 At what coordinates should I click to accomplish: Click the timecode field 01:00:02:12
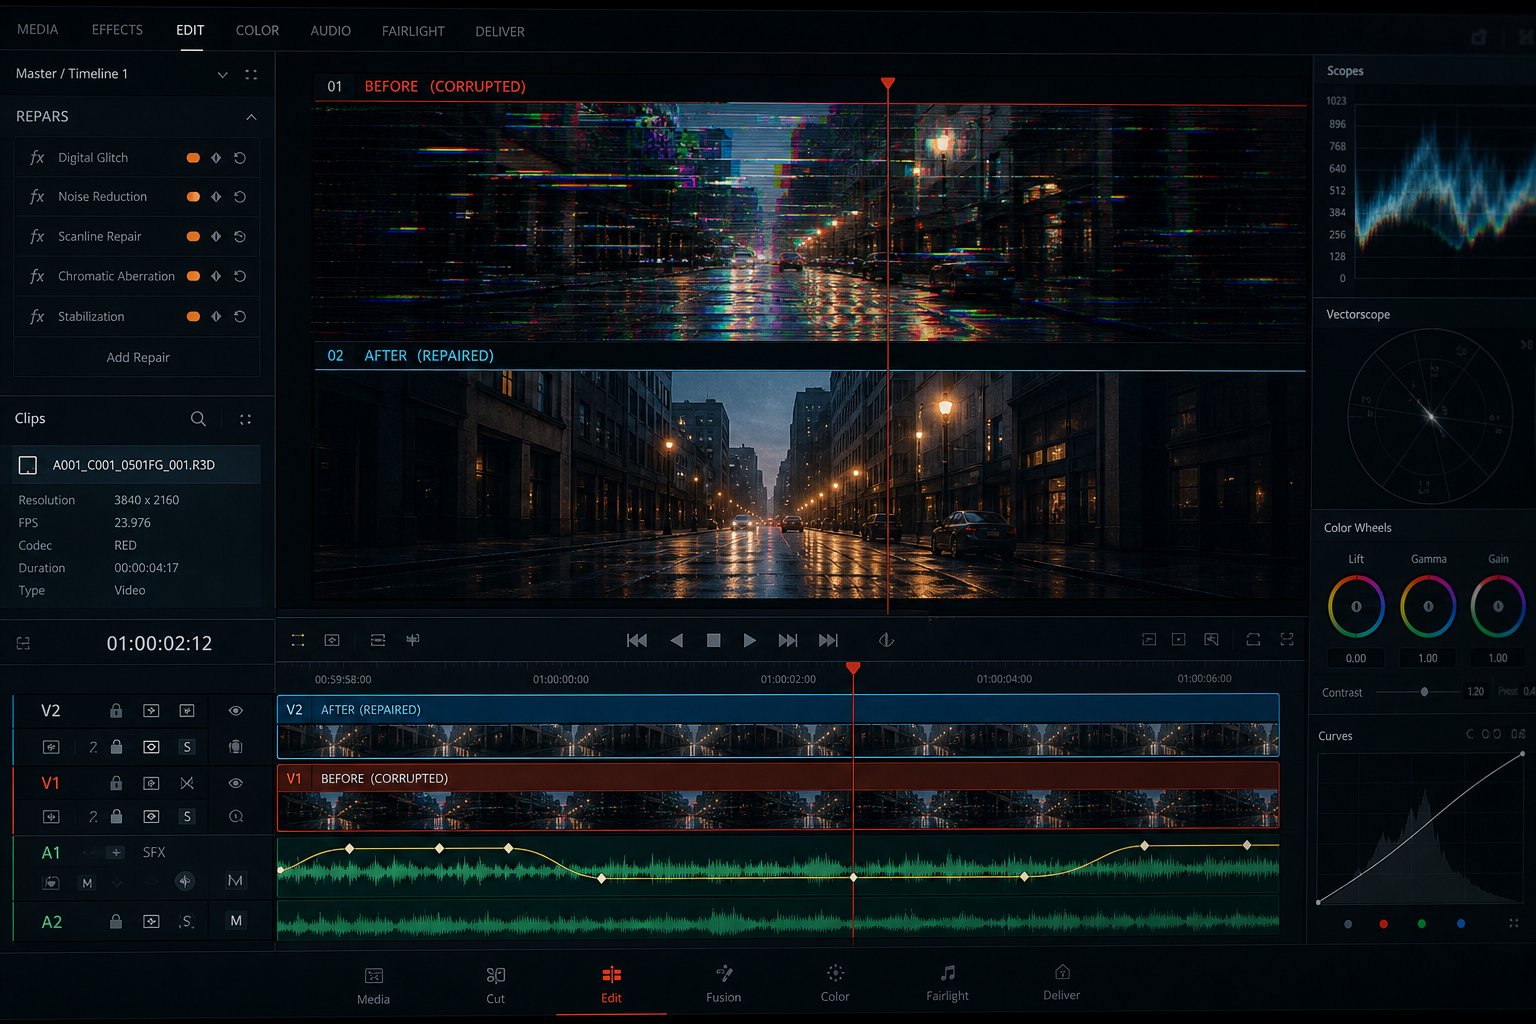click(160, 643)
